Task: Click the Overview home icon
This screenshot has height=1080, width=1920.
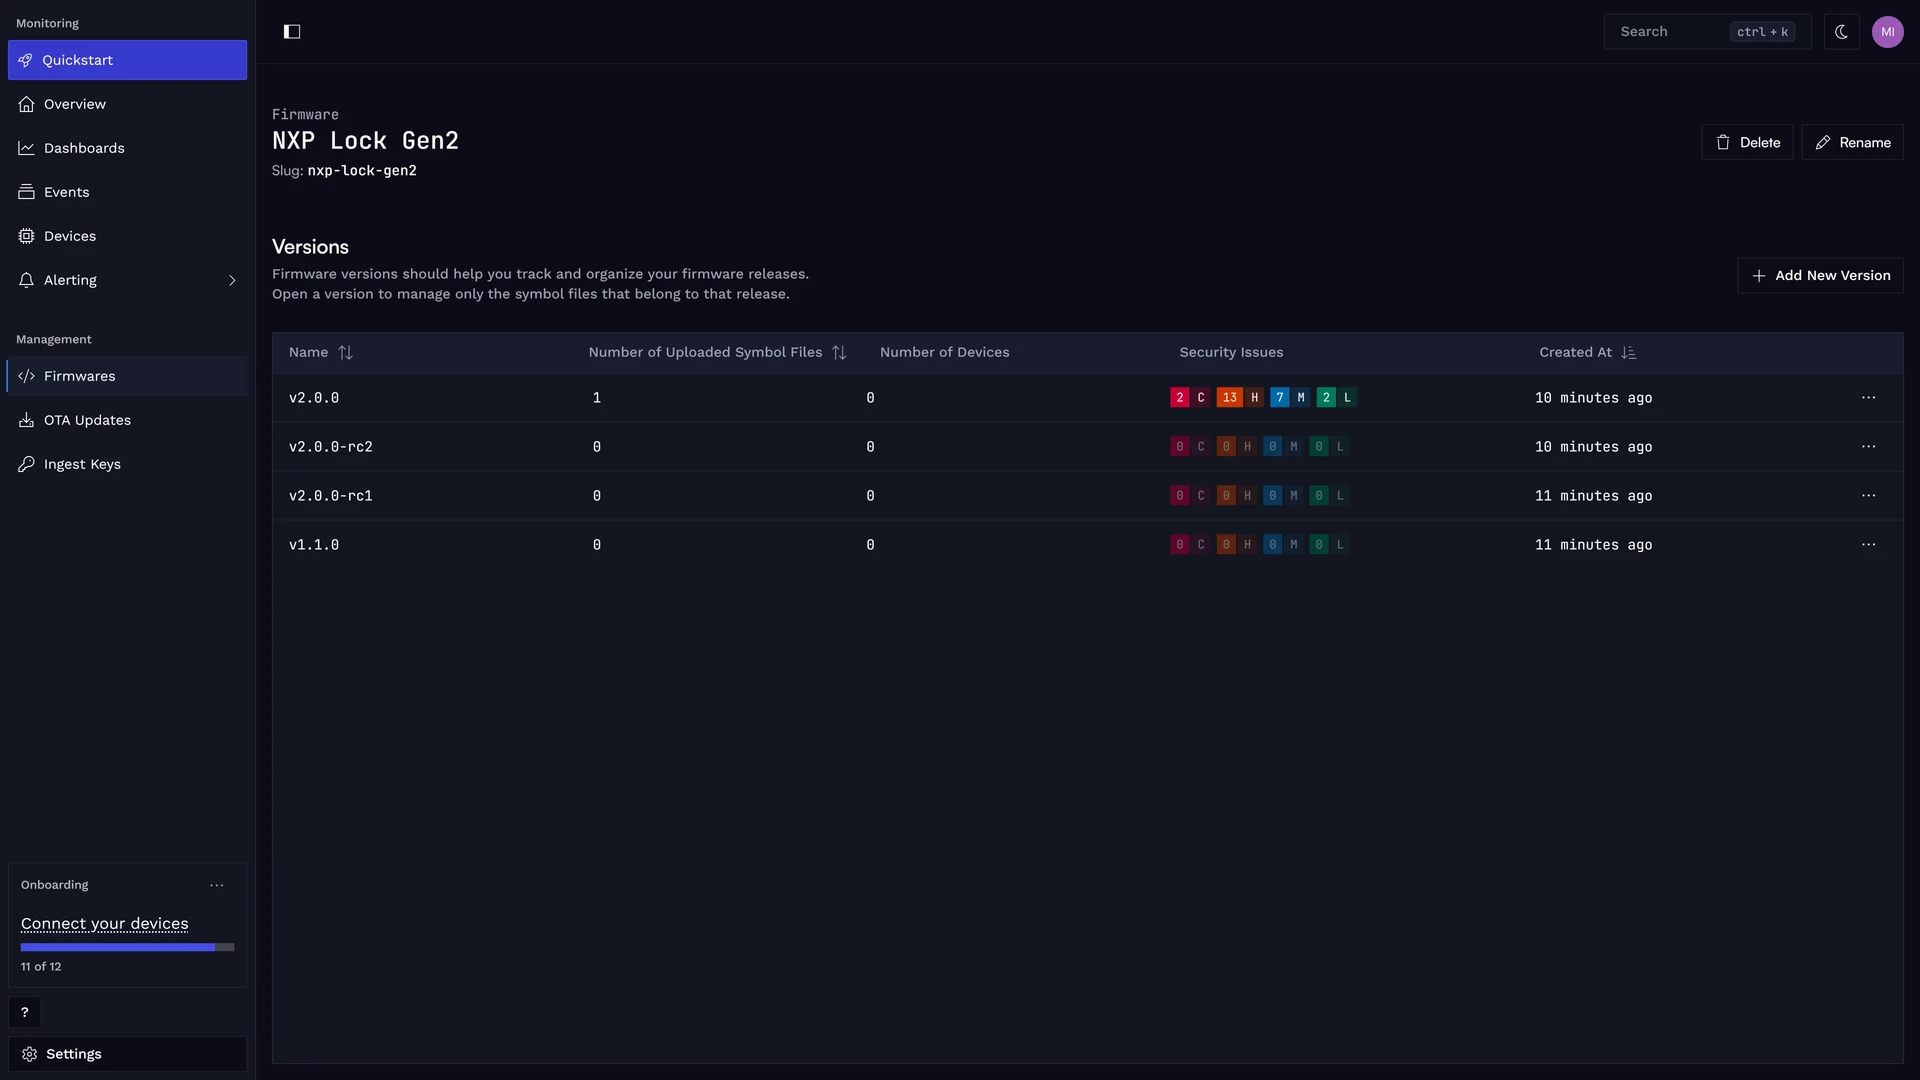Action: pos(26,104)
